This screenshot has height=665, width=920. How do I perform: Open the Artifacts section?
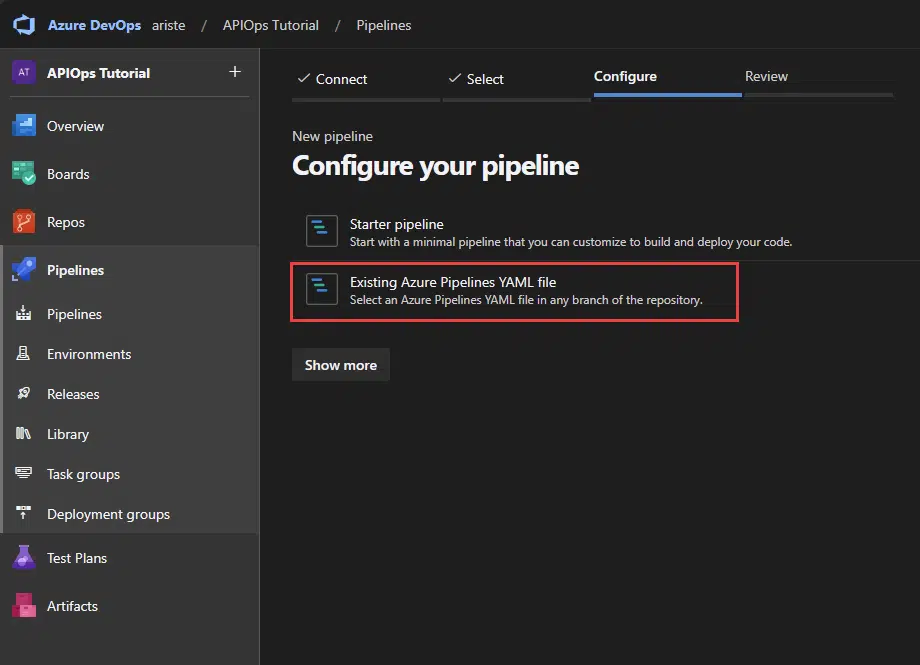pyautogui.click(x=72, y=606)
